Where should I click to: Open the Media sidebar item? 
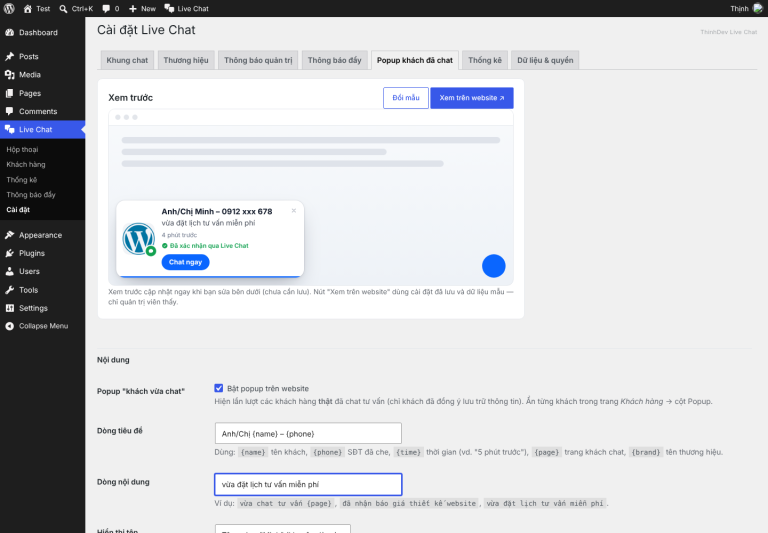click(43, 74)
